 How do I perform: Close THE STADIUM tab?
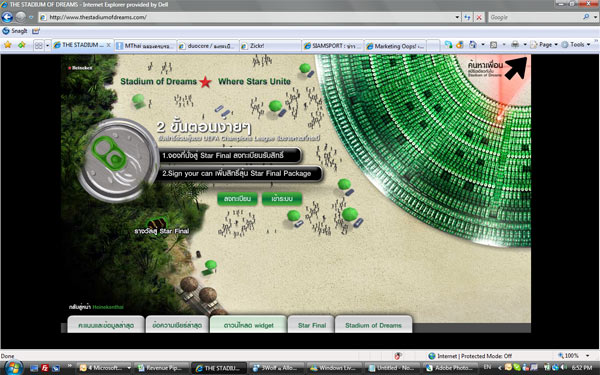click(x=109, y=45)
